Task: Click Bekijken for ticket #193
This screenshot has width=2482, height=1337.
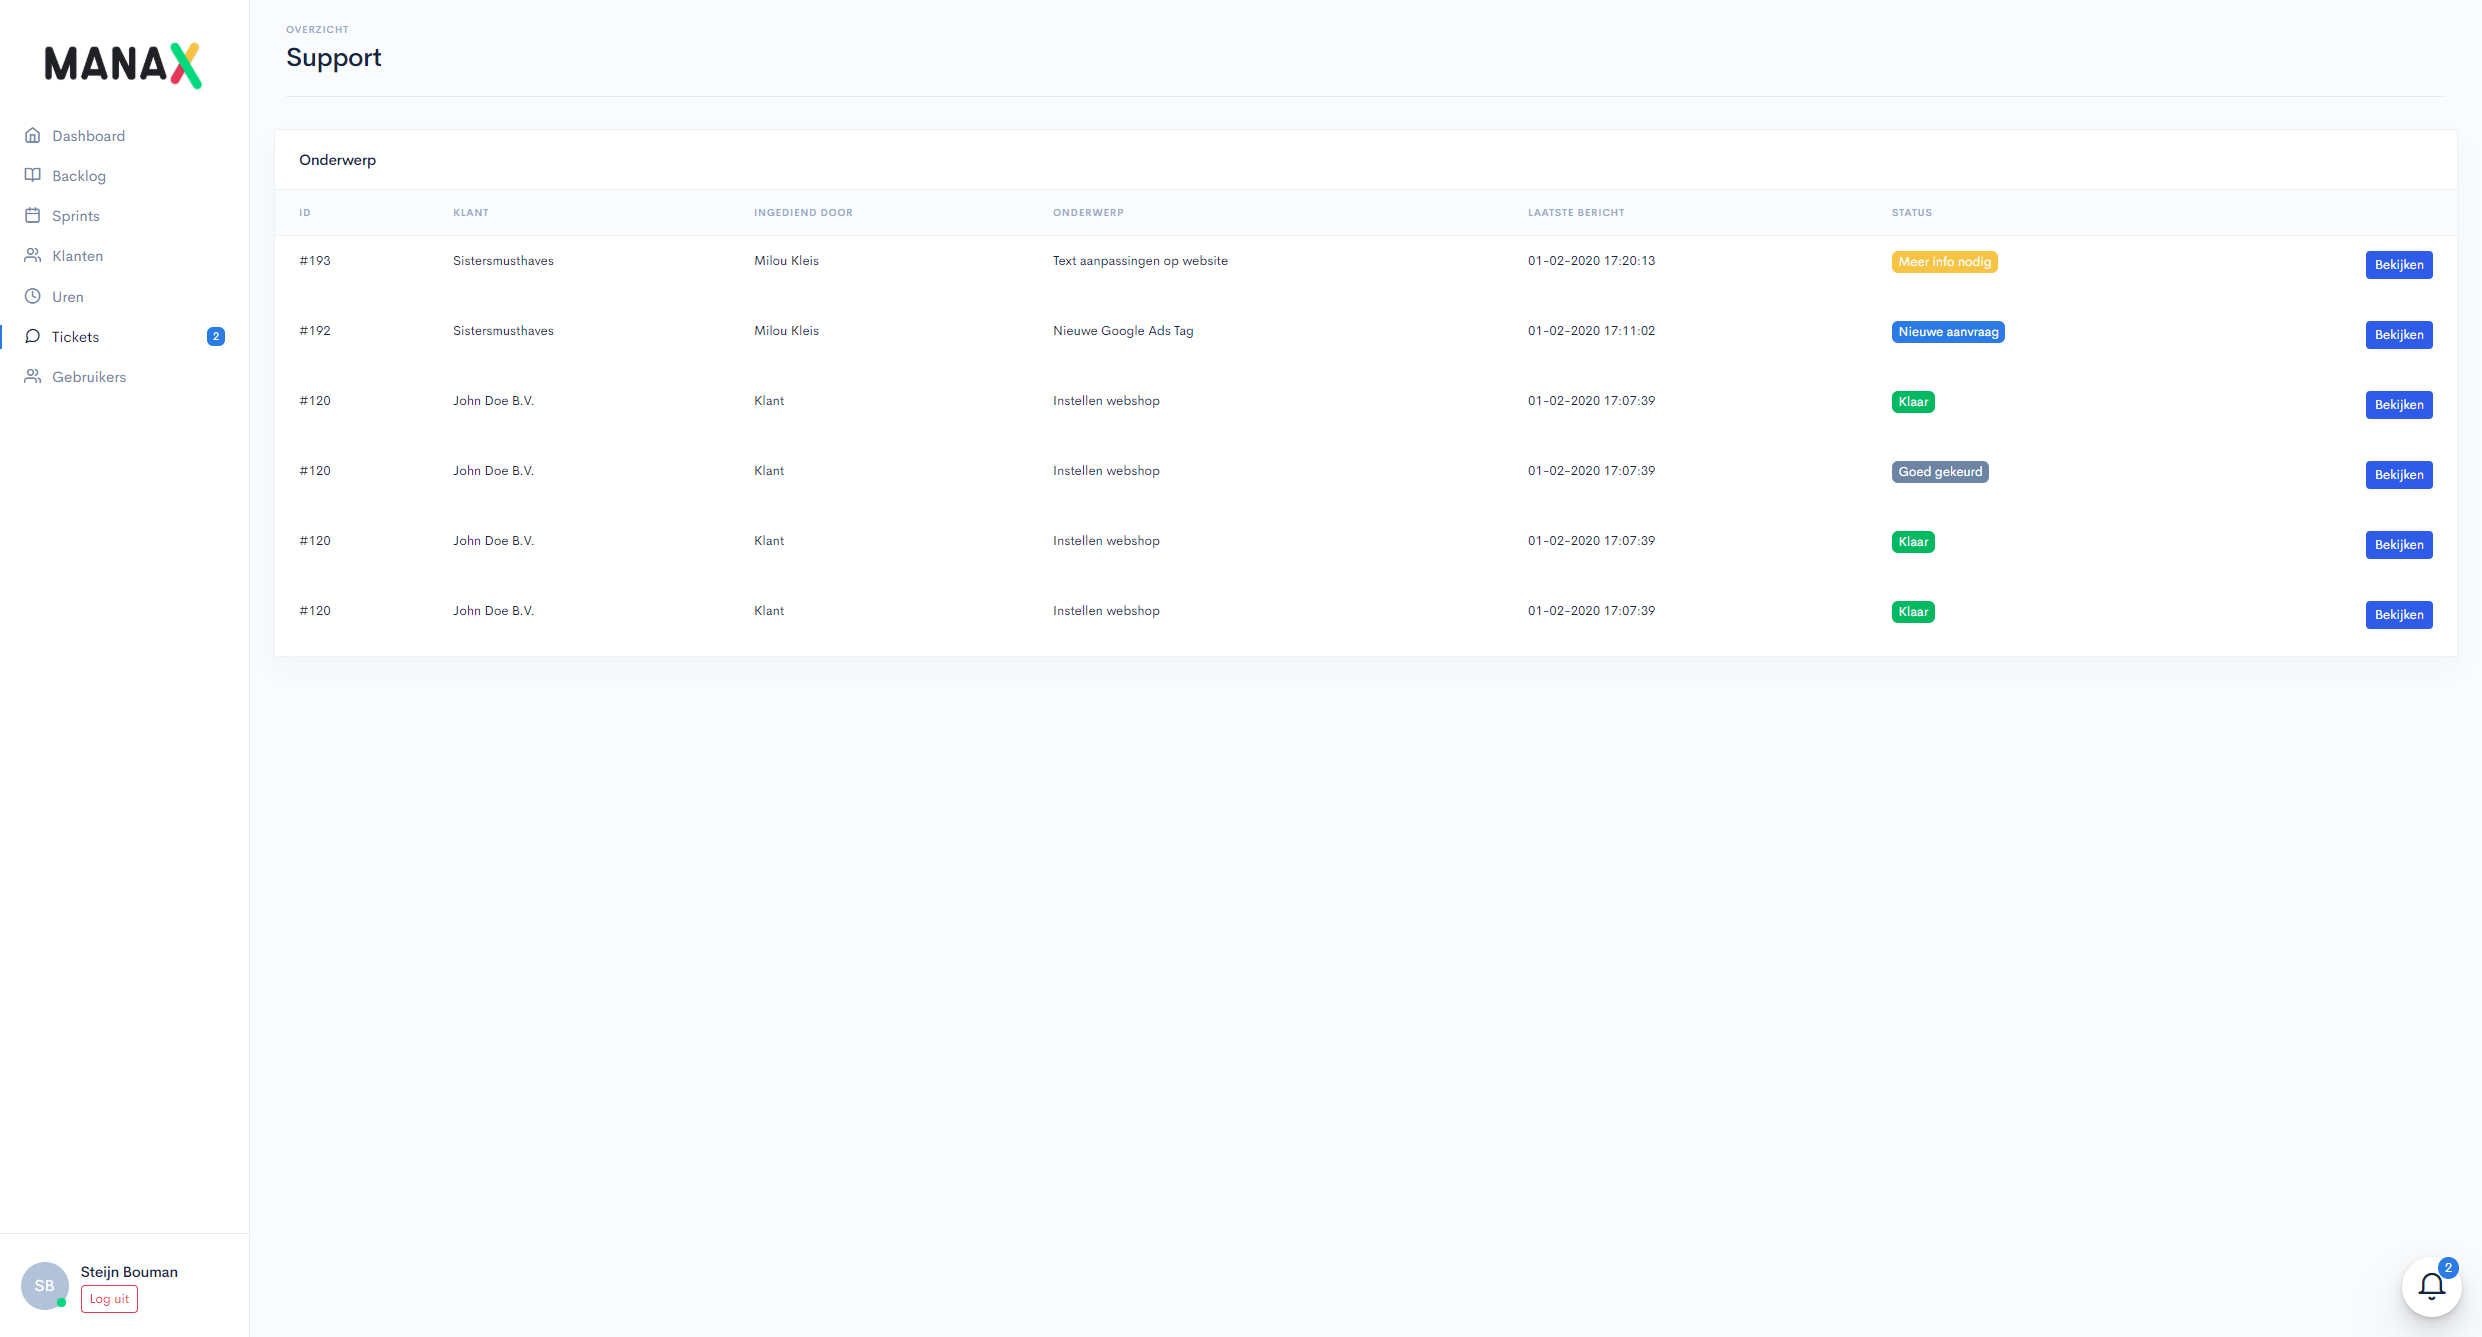Action: click(x=2399, y=265)
